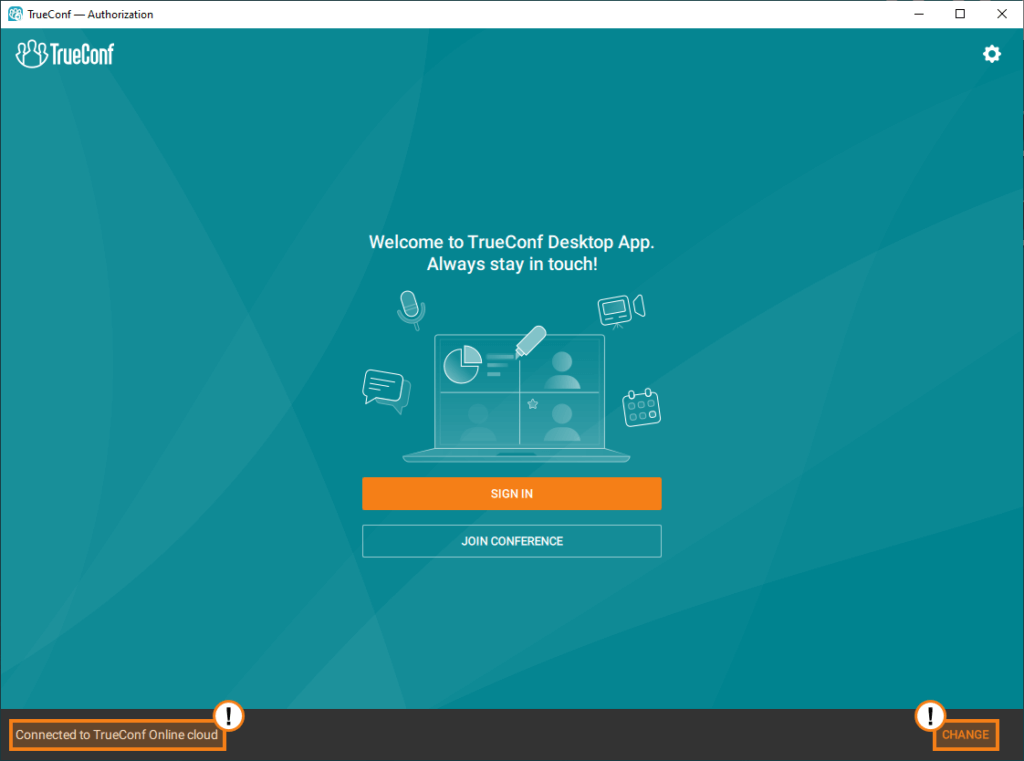Click the exclamation icon near the connection status
Screen dimensions: 1024x761
click(228, 717)
